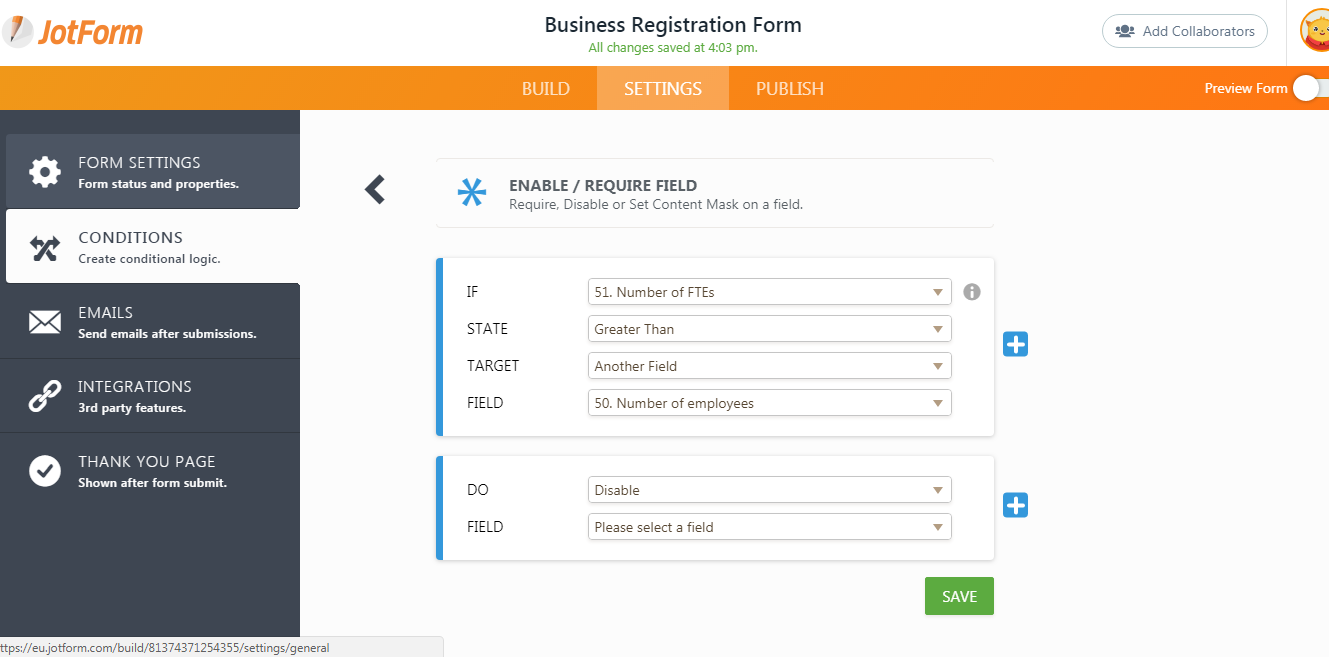Screen dimensions: 1329x657
Task: Click the Emails envelope icon
Action: tap(45, 322)
